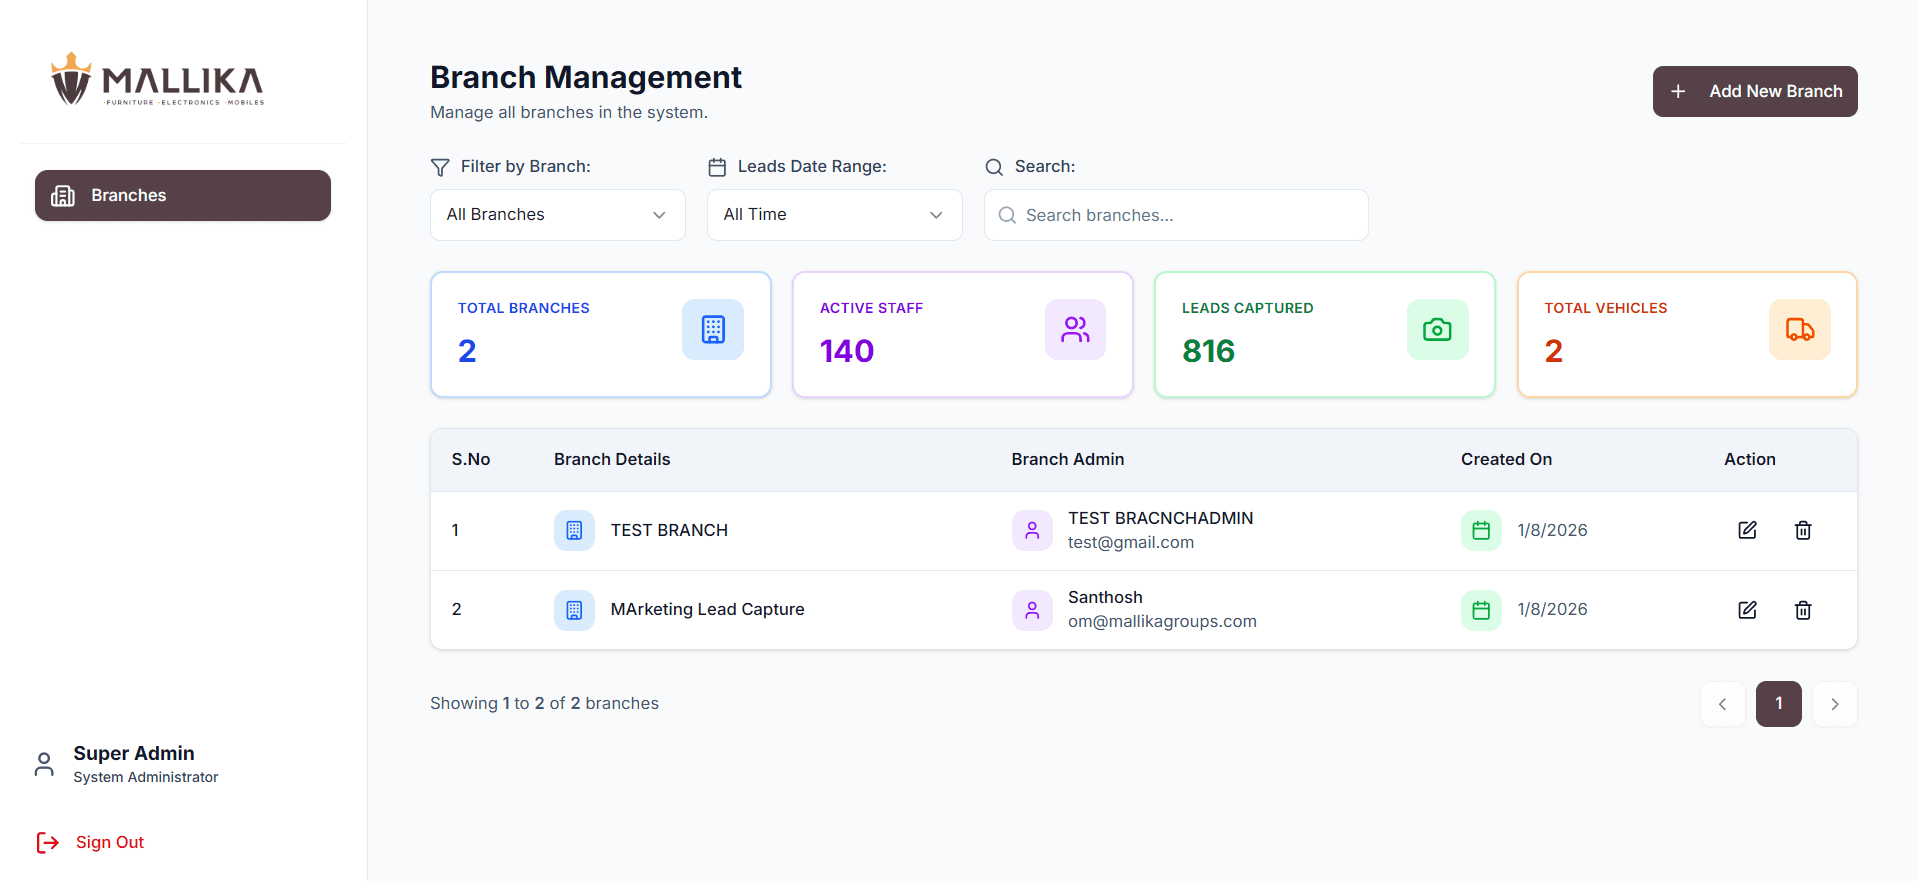This screenshot has width=1918, height=881.
Task: Click the Active Staff people icon
Action: [x=1075, y=329]
